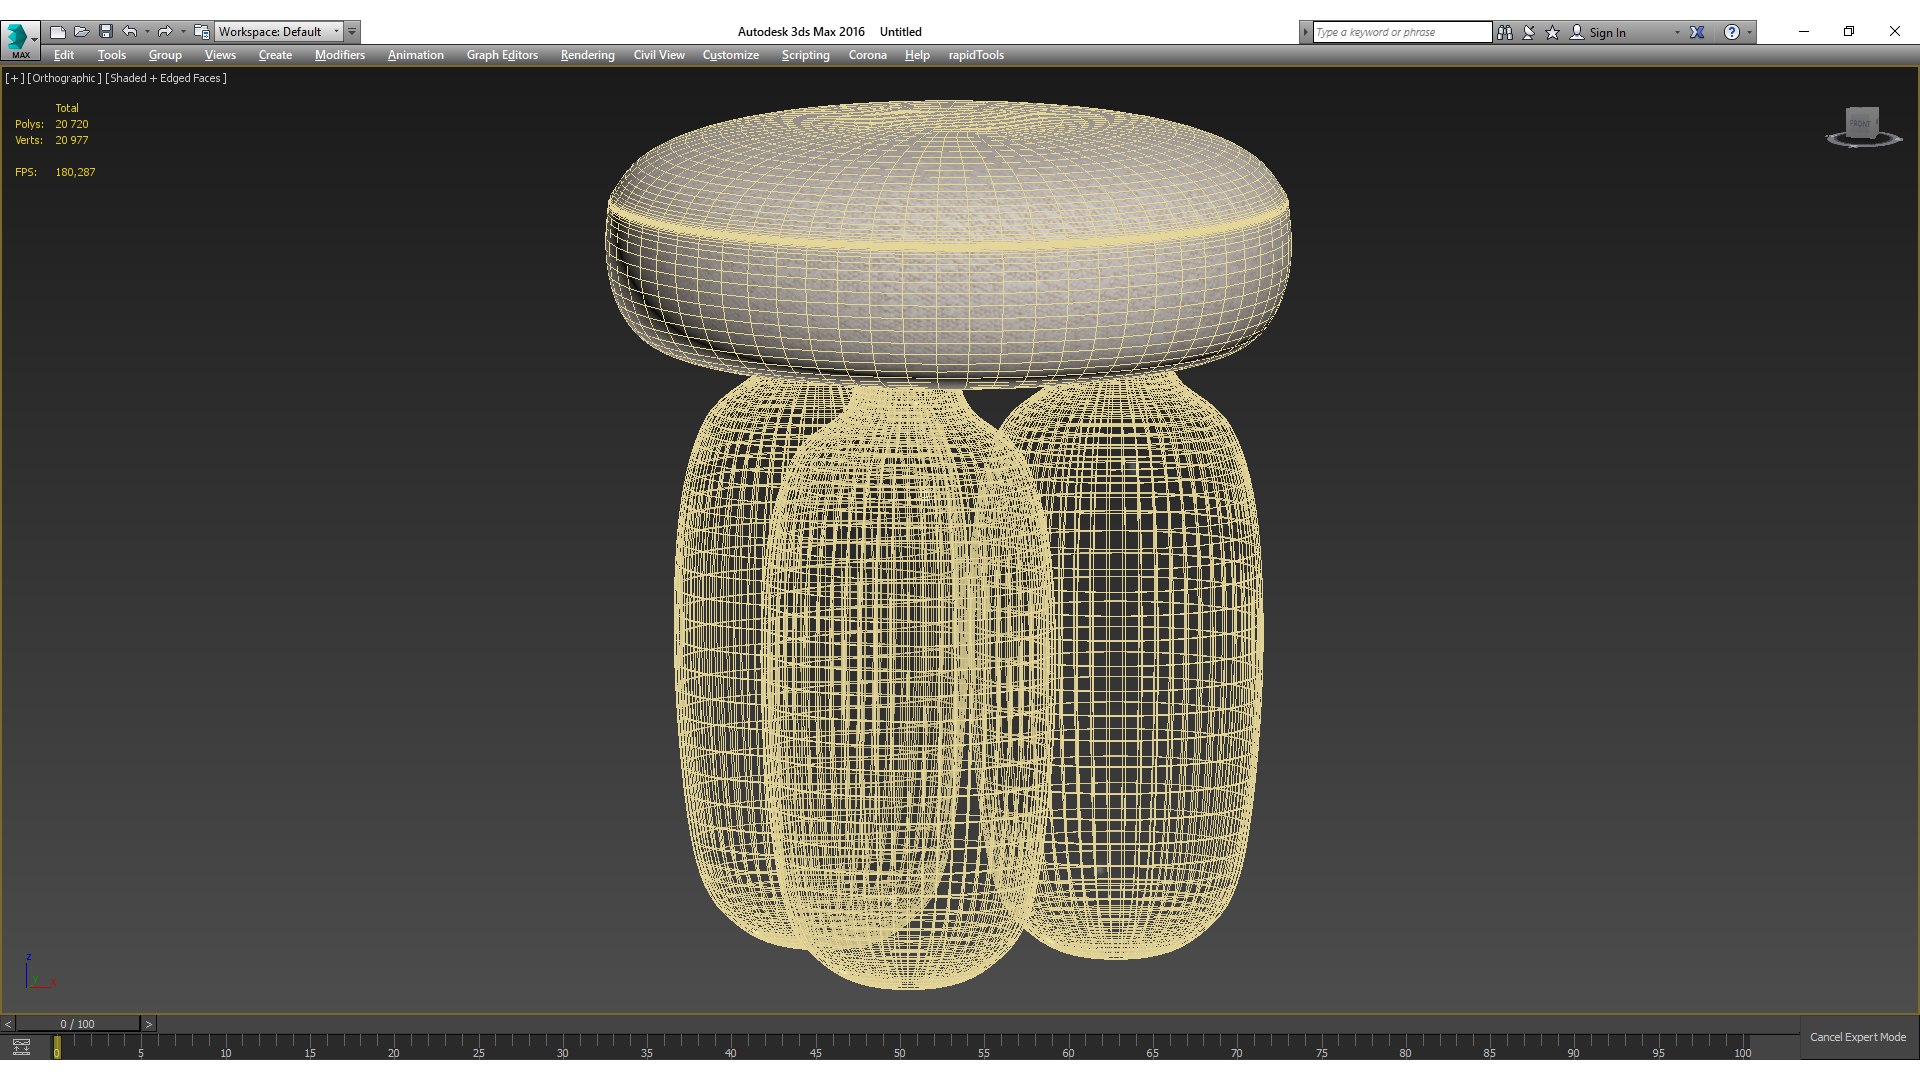Open a file with the folder icon
Screen dimensions: 1920x1080
tap(82, 32)
